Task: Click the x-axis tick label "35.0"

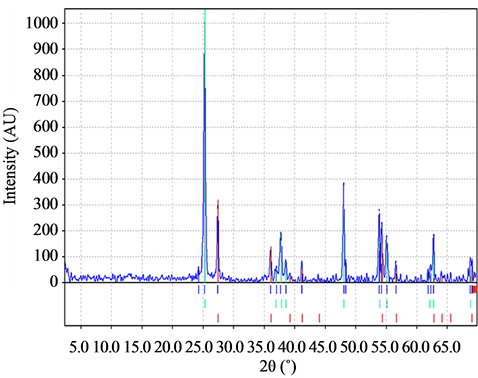Action: (x=260, y=347)
